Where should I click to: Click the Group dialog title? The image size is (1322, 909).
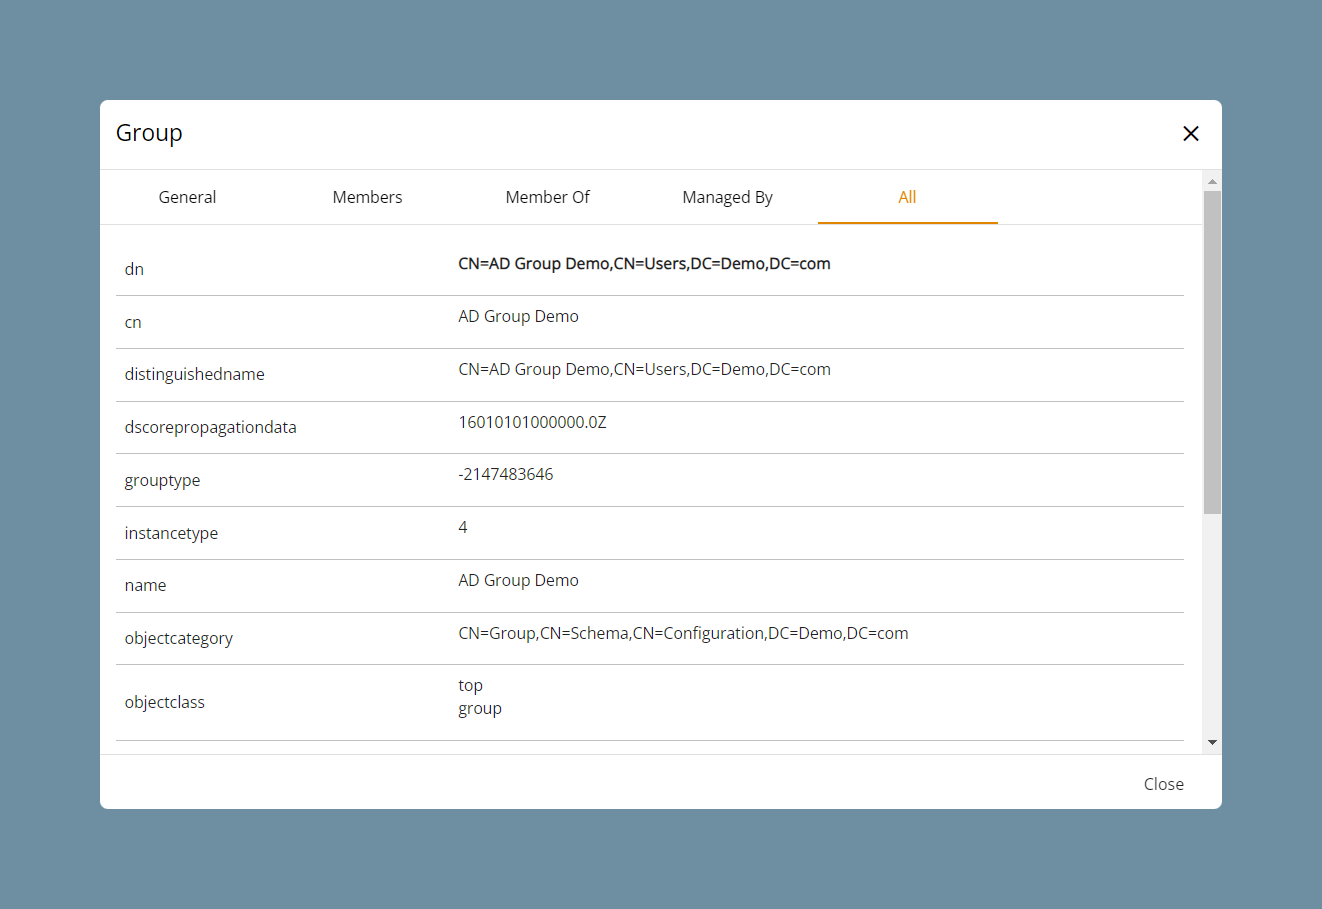pyautogui.click(x=149, y=133)
